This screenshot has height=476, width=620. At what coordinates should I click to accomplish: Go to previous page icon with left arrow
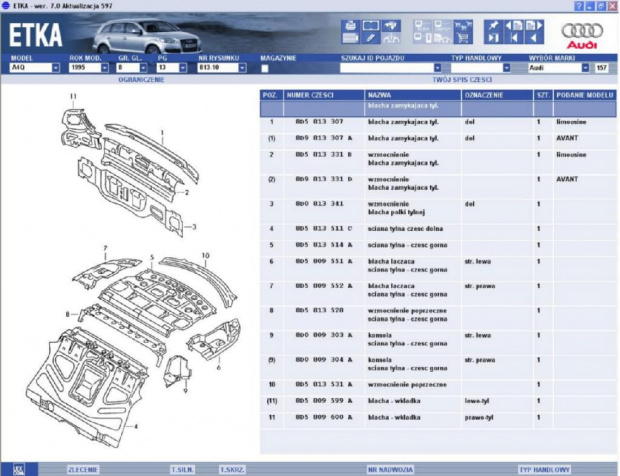(x=514, y=26)
